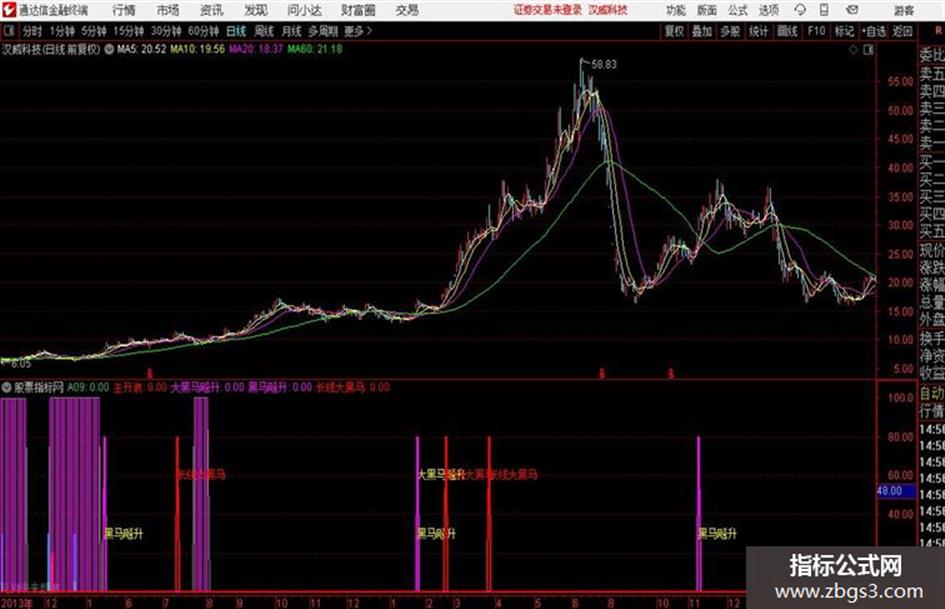The image size is (945, 609).
Task: Click the mobile phone icon
Action: point(824,10)
